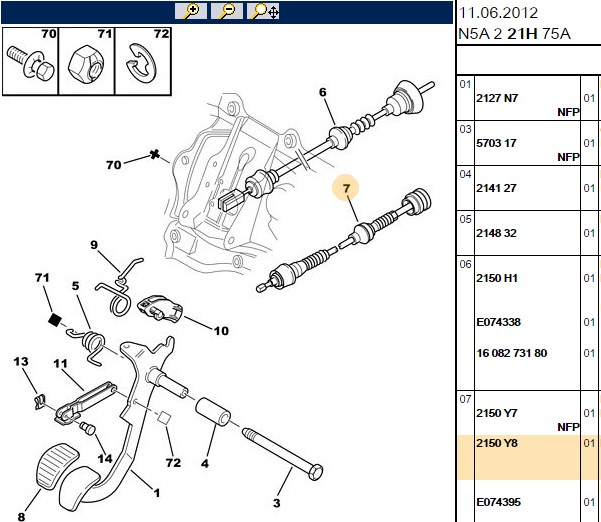
Task: Click row index 07 in parts list
Action: [x=465, y=399]
